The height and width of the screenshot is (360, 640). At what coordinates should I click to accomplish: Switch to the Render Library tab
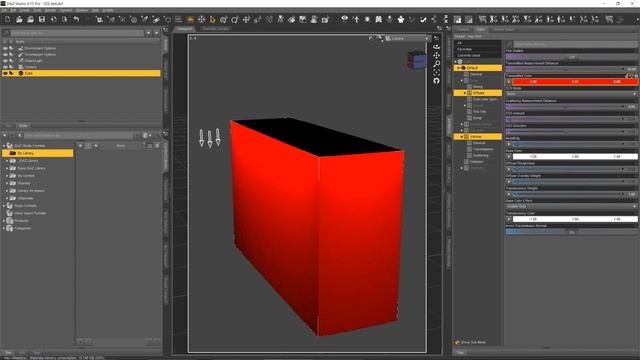tap(216, 29)
